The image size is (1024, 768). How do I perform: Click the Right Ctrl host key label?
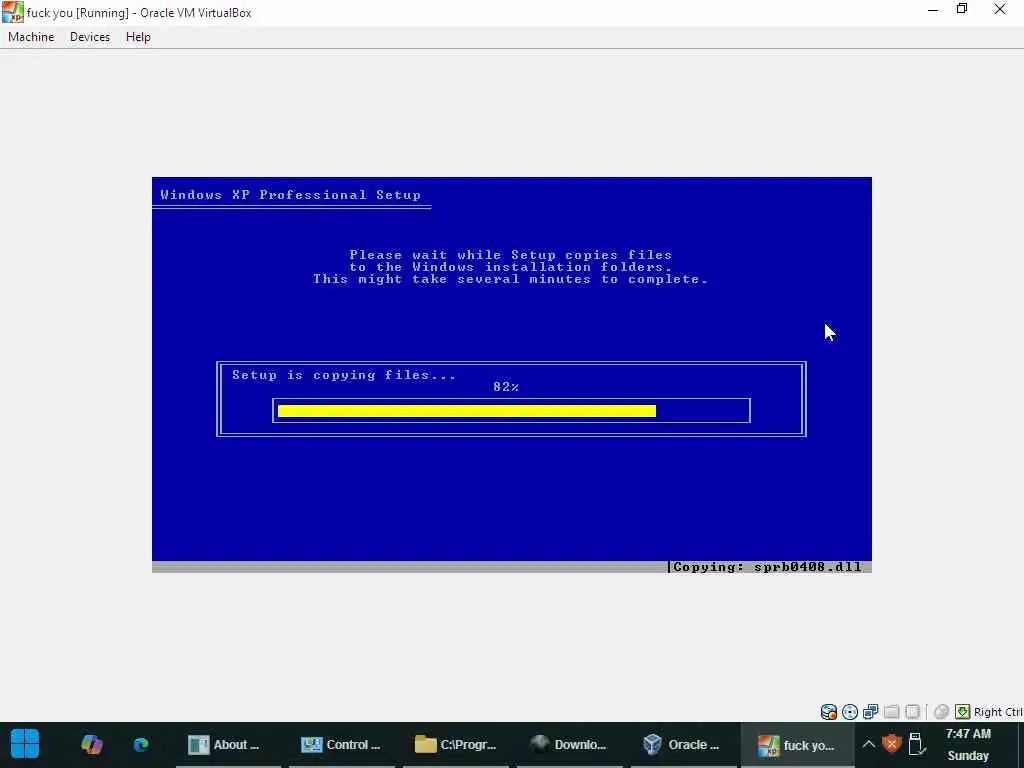[998, 712]
